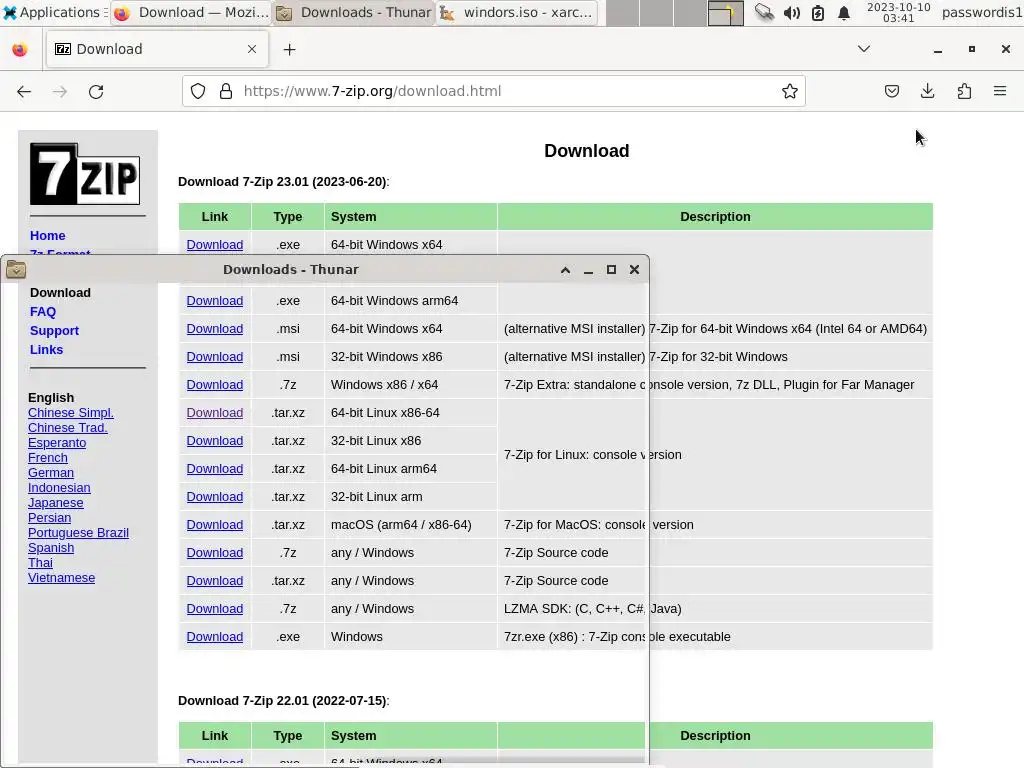Image resolution: width=1024 pixels, height=768 pixels.
Task: Click the panel clock 2023-10-10 03:41
Action: (x=899, y=12)
